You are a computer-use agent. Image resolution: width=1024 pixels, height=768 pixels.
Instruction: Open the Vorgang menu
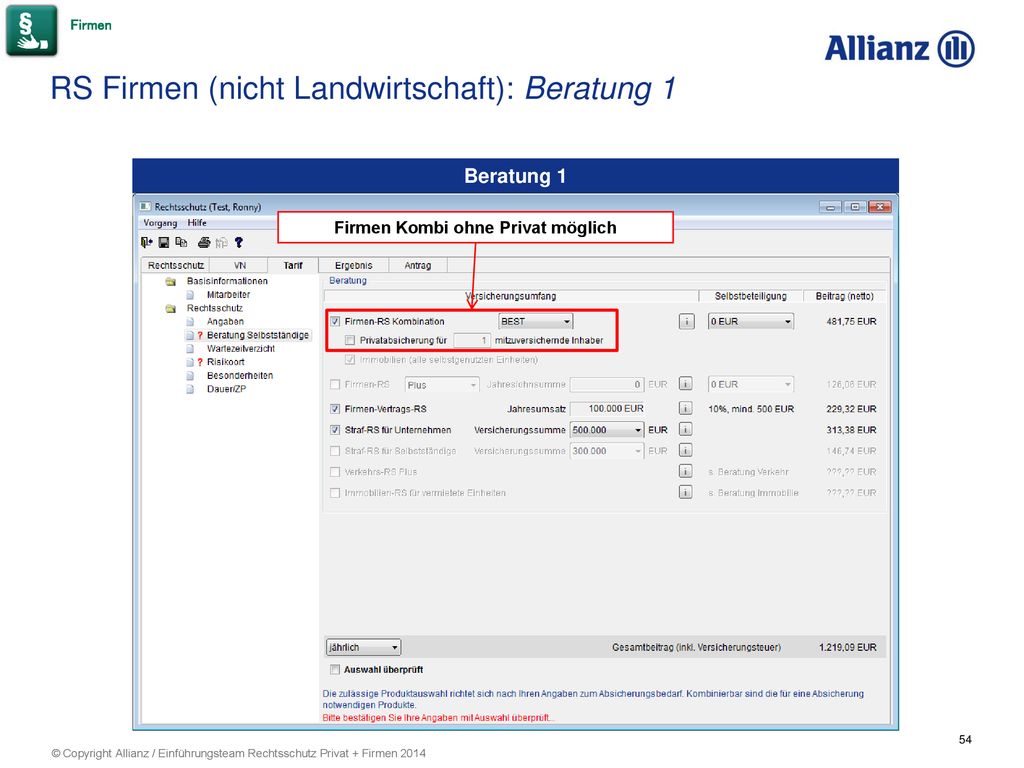[160, 223]
